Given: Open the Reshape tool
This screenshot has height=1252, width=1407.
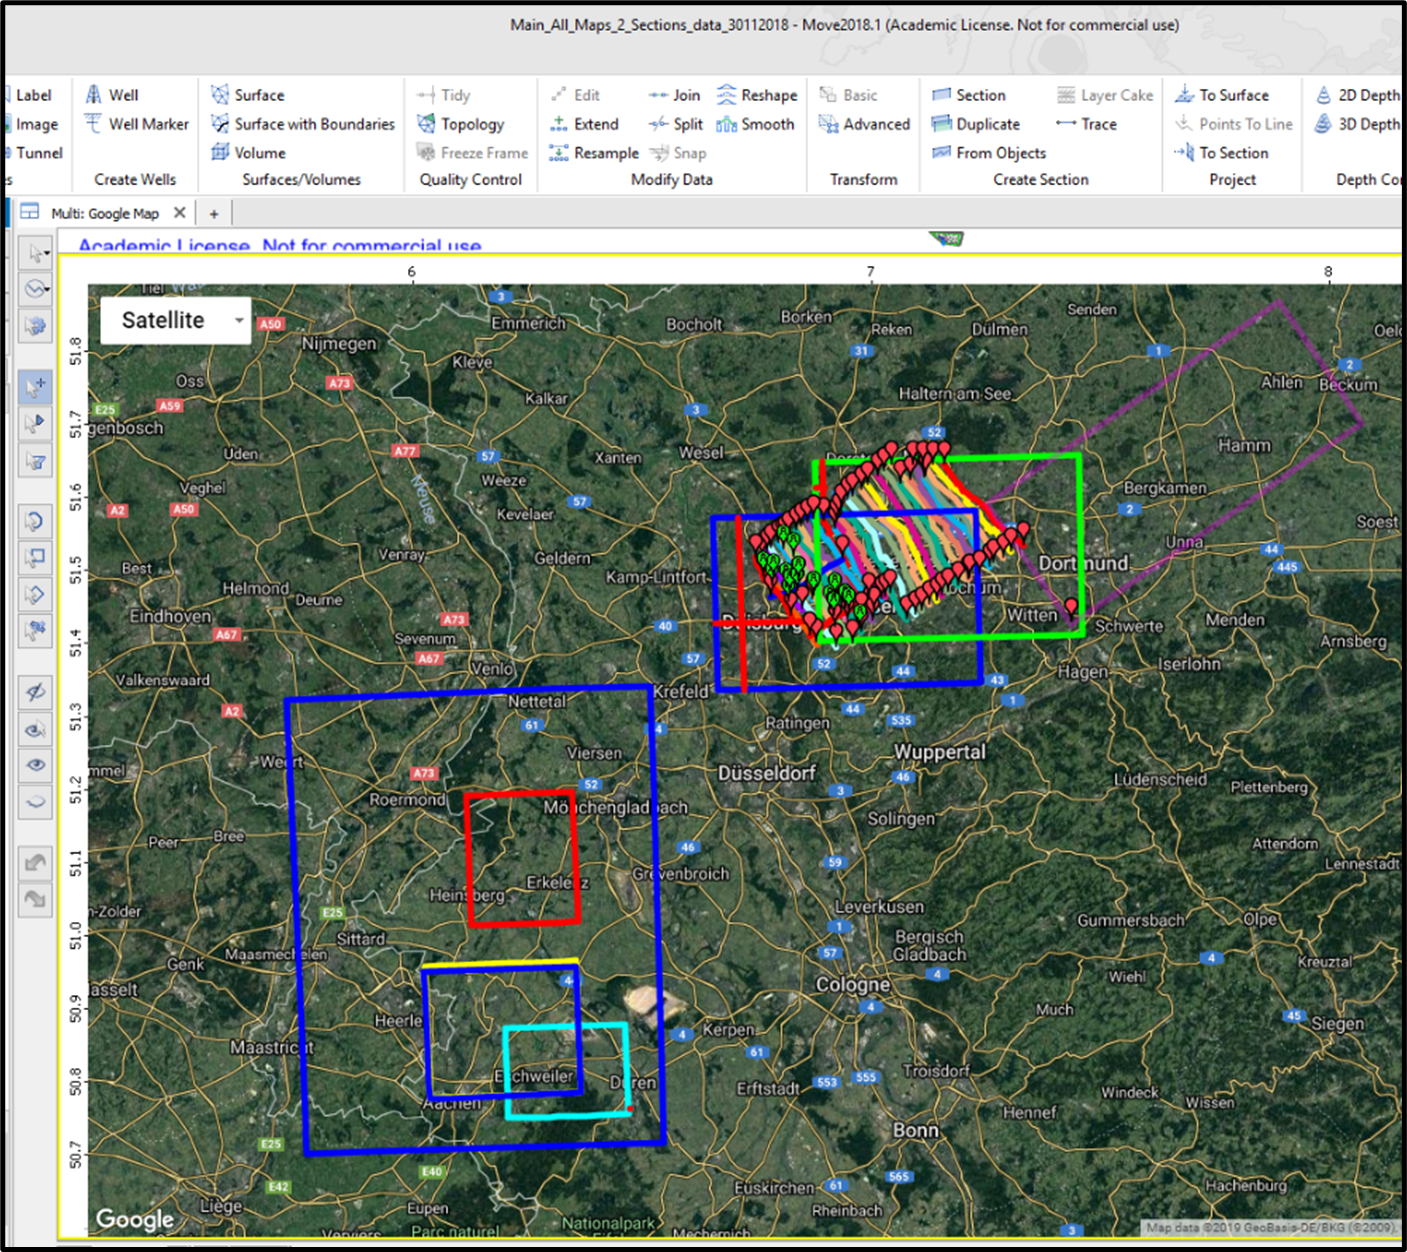Looking at the screenshot, I should [x=757, y=95].
